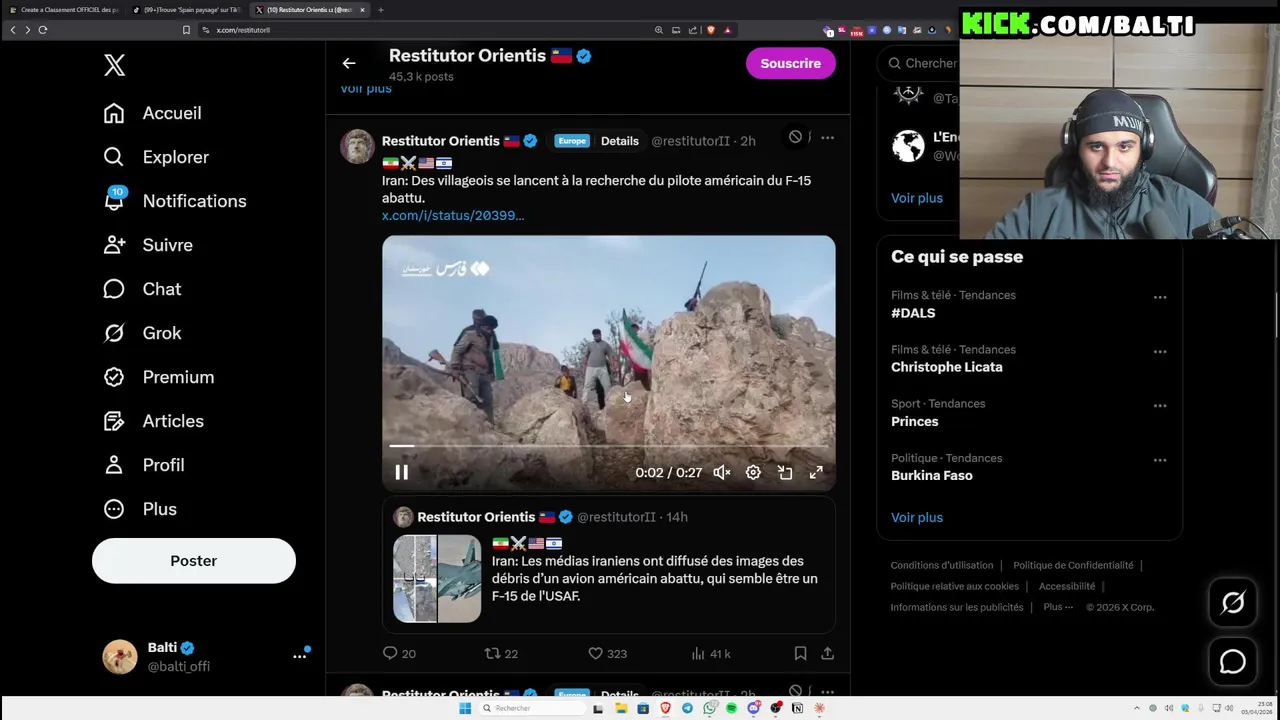
Task: Click the Voir plus link above the post
Action: pos(366,89)
